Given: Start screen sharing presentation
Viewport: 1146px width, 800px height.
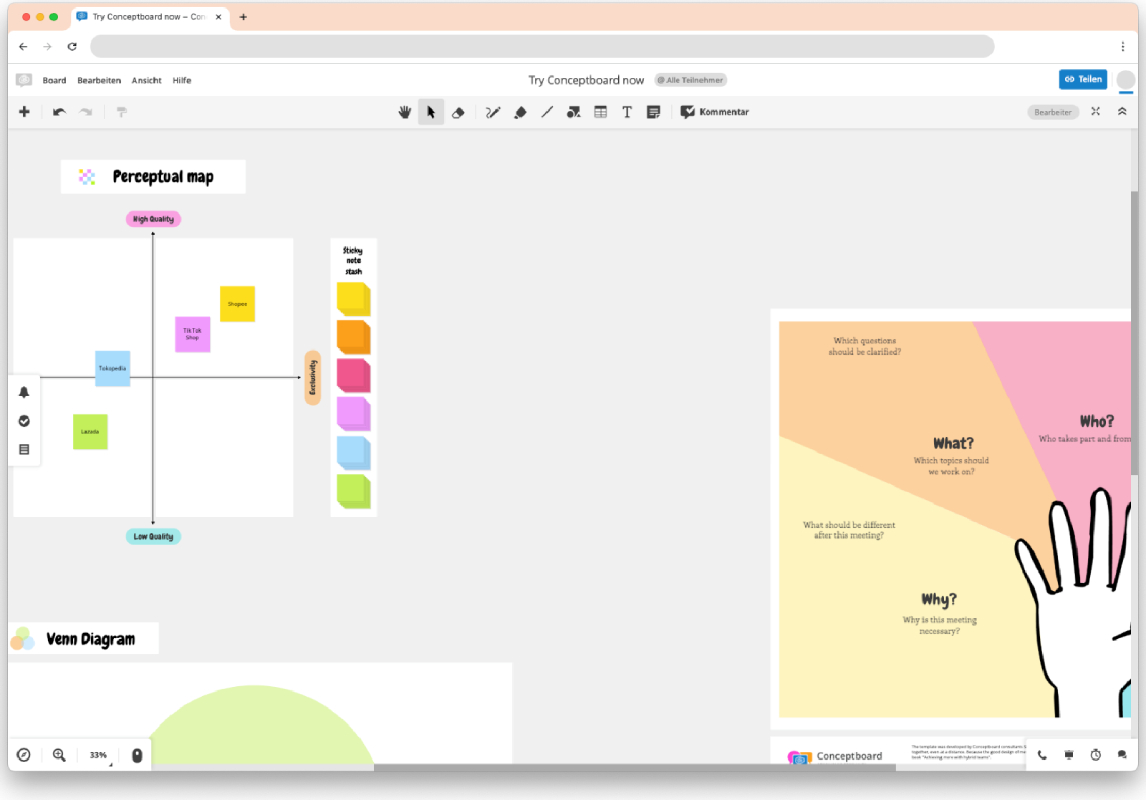Looking at the screenshot, I should click(x=1069, y=755).
